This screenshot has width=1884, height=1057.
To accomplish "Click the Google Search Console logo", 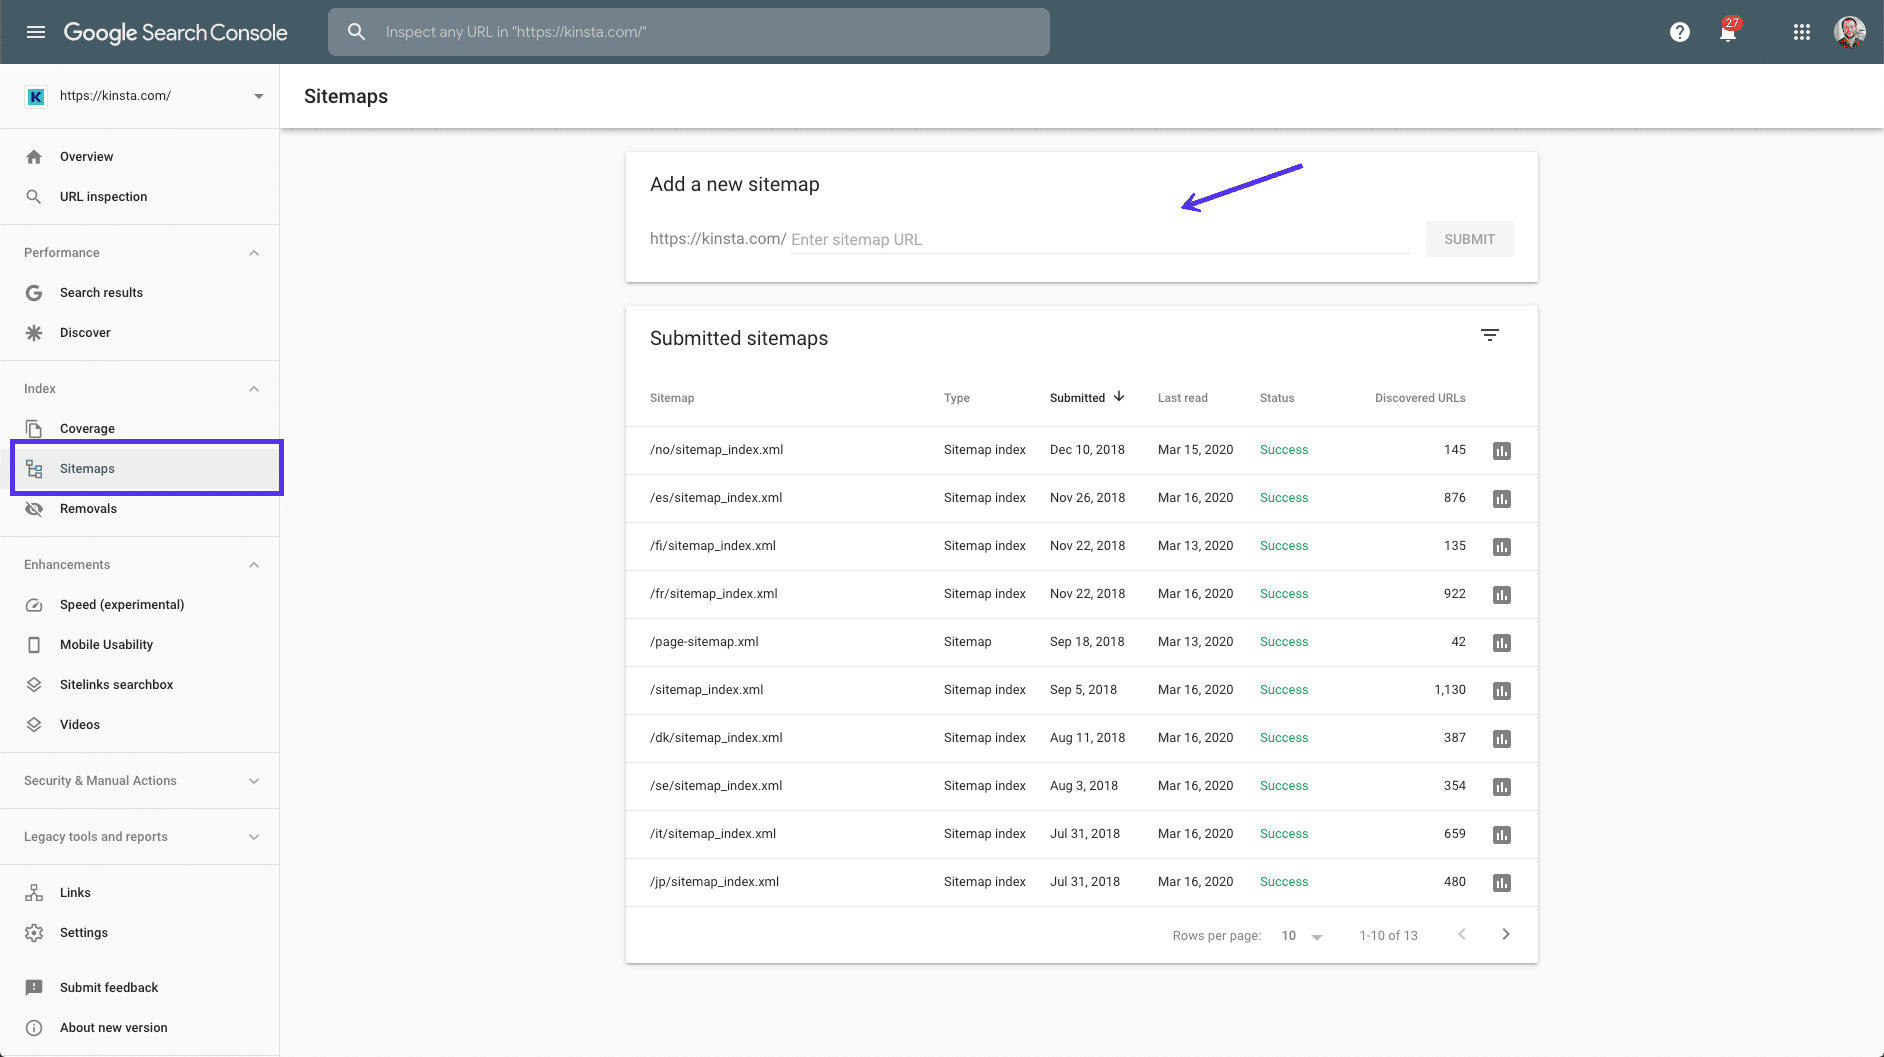I will (175, 32).
